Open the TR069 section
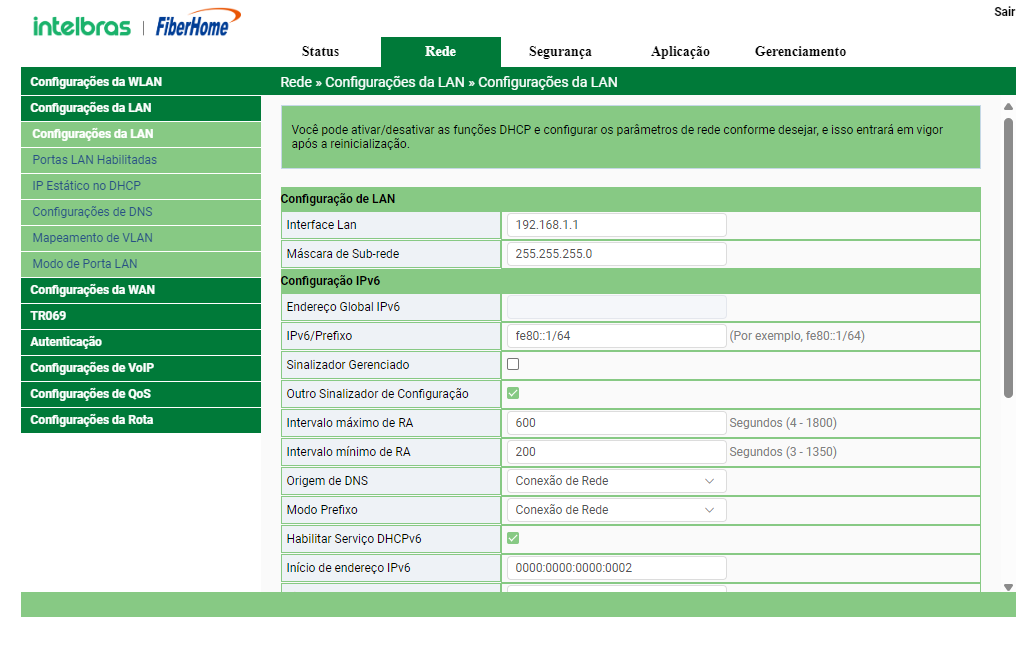 [x=141, y=316]
